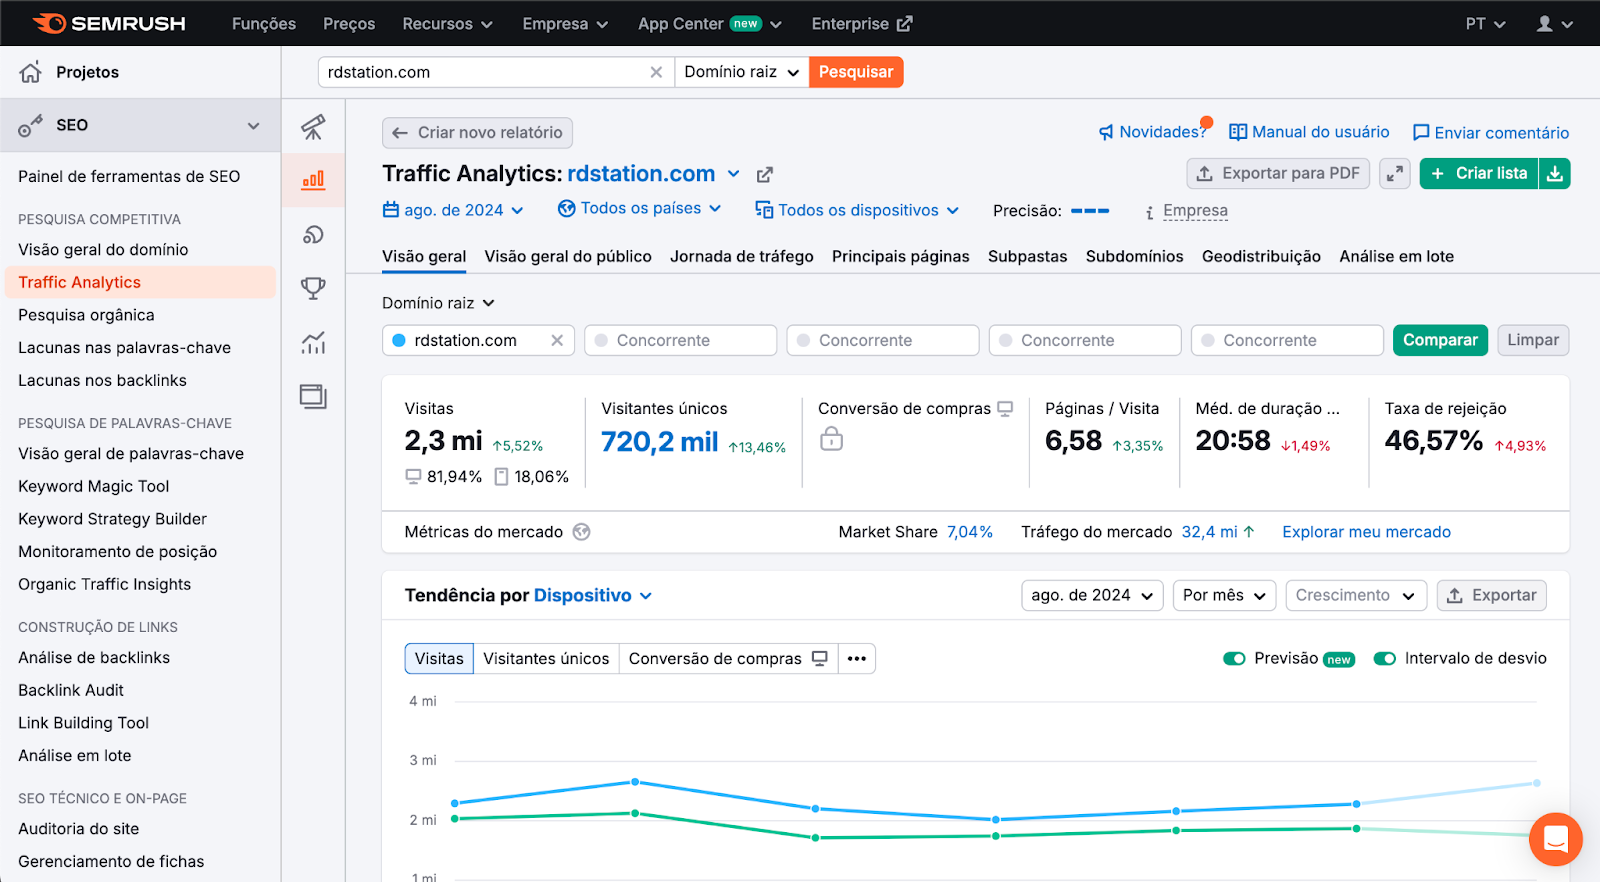This screenshot has width=1600, height=882.
Task: Click the download icon beside Criar lista
Action: click(x=1555, y=174)
